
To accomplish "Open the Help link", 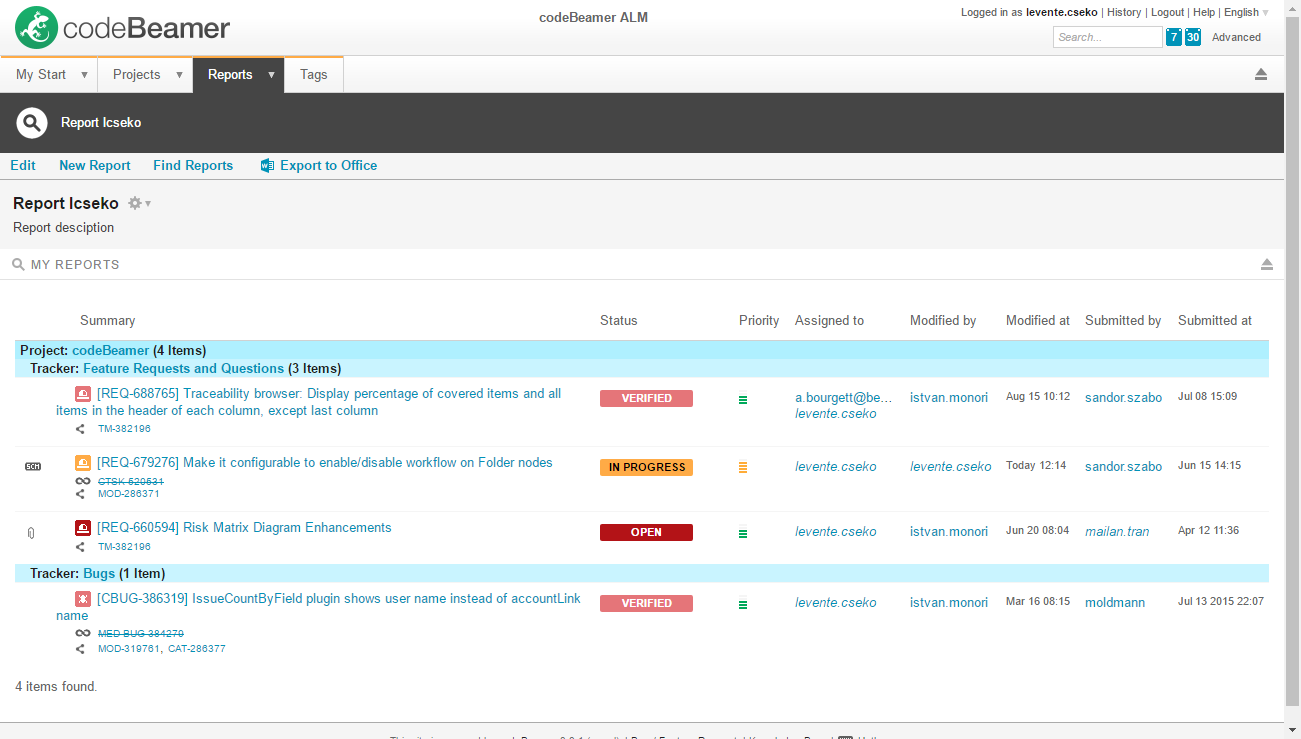I will point(1204,12).
